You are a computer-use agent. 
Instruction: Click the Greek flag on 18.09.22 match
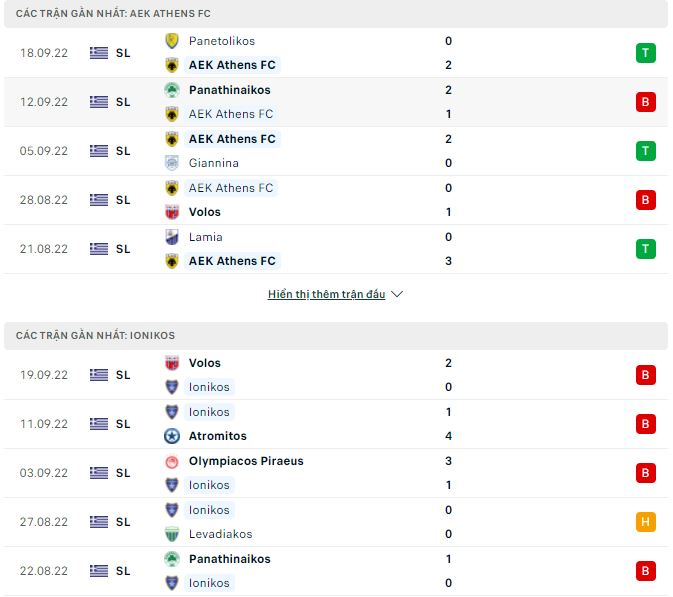[x=99, y=53]
